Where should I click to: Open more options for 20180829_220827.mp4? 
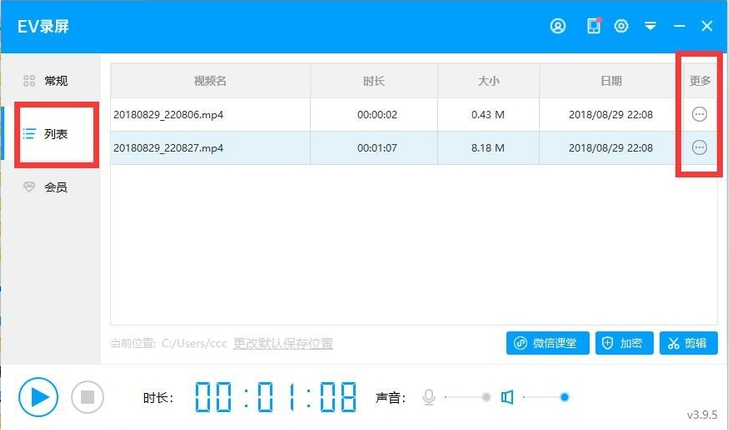click(x=699, y=147)
